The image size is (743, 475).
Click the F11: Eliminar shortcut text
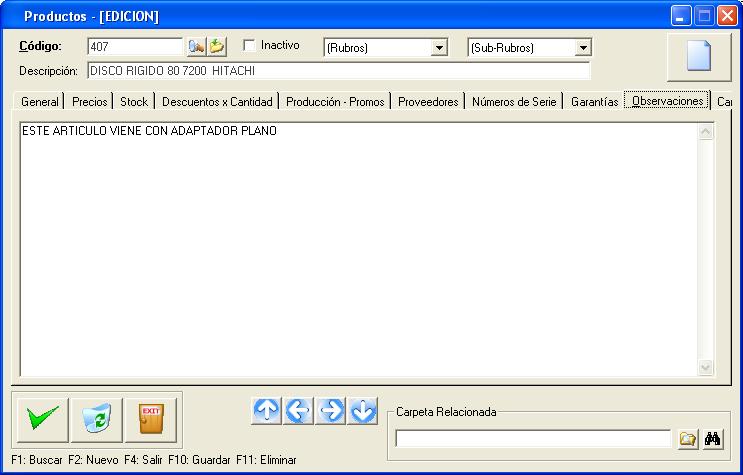point(266,460)
